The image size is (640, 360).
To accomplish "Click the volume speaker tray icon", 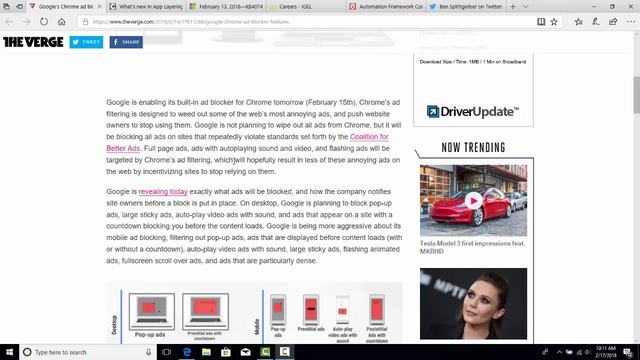I will [x=588, y=352].
